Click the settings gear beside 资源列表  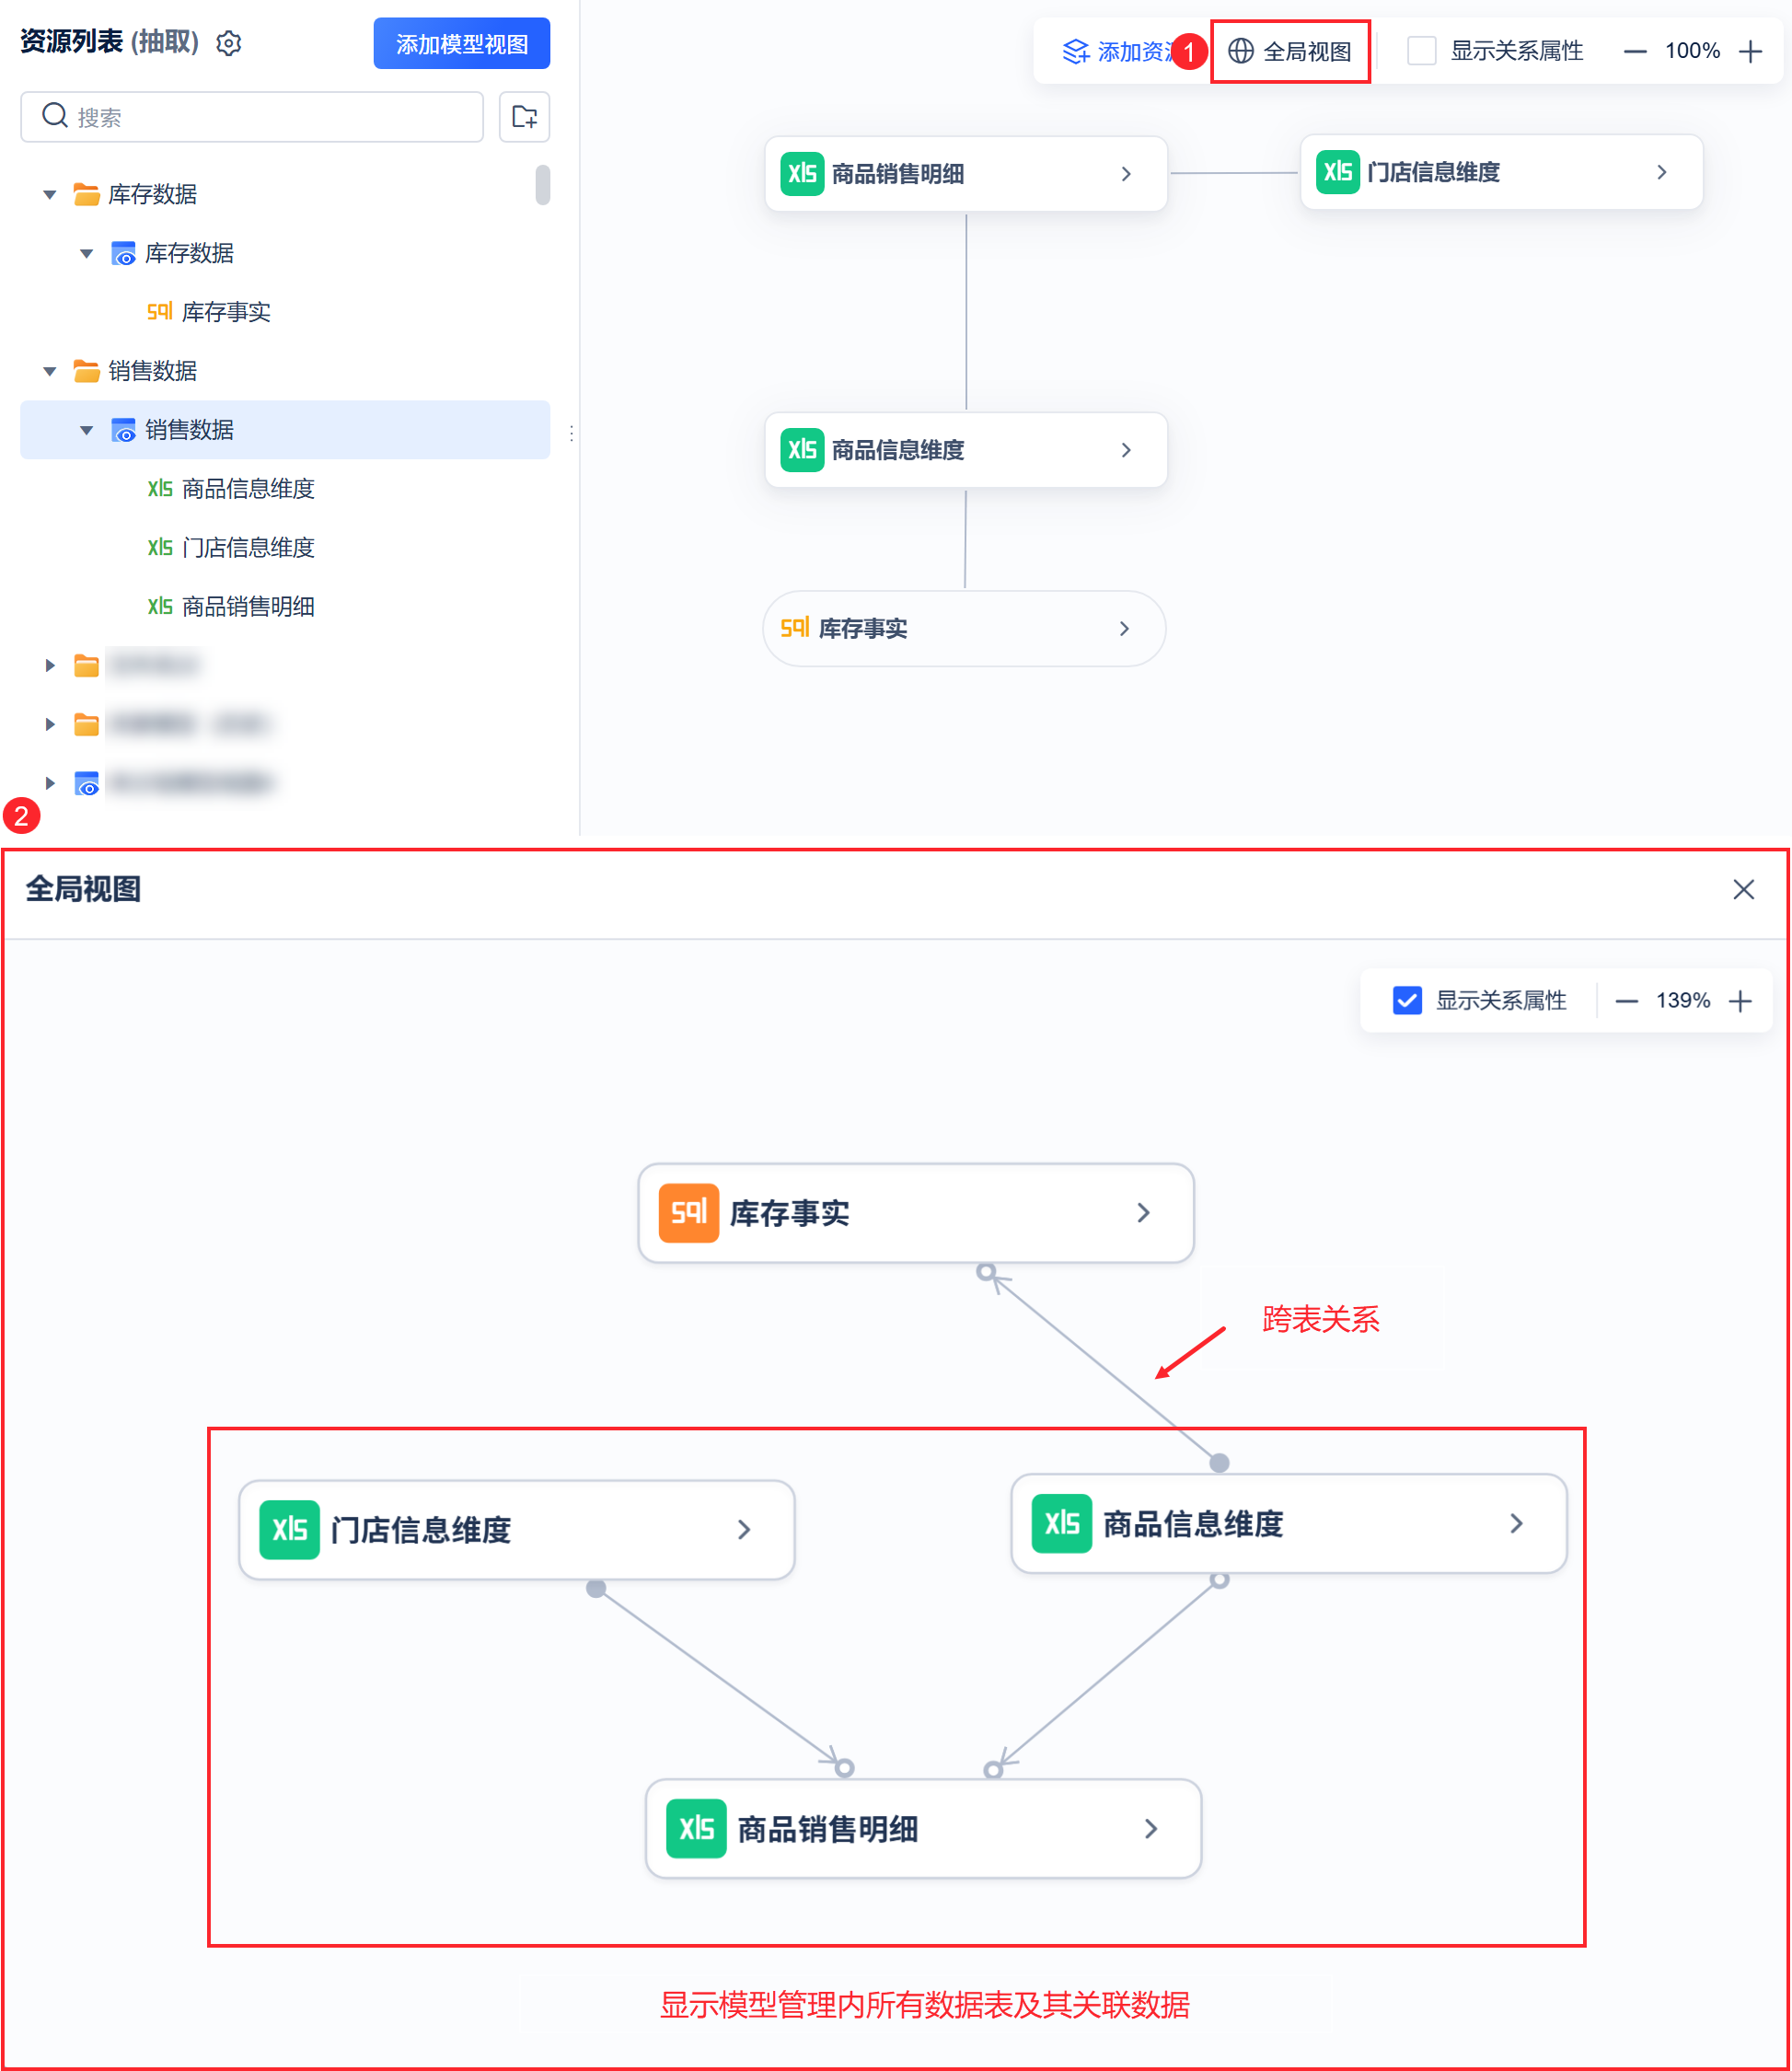coord(229,44)
